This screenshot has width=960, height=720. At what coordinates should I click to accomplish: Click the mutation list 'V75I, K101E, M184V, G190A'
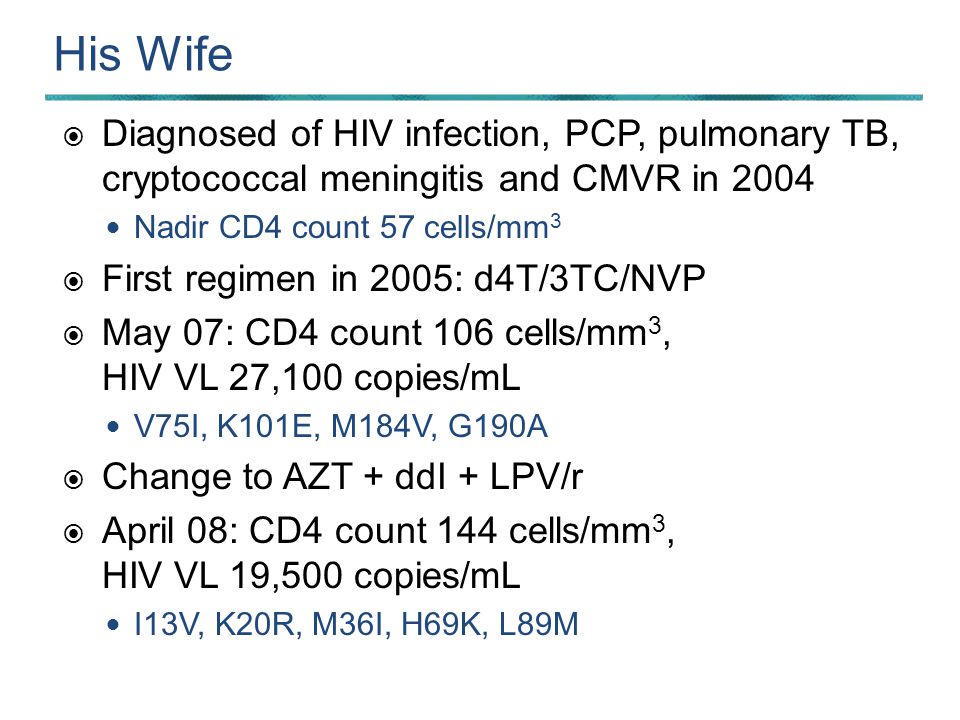pyautogui.click(x=340, y=426)
